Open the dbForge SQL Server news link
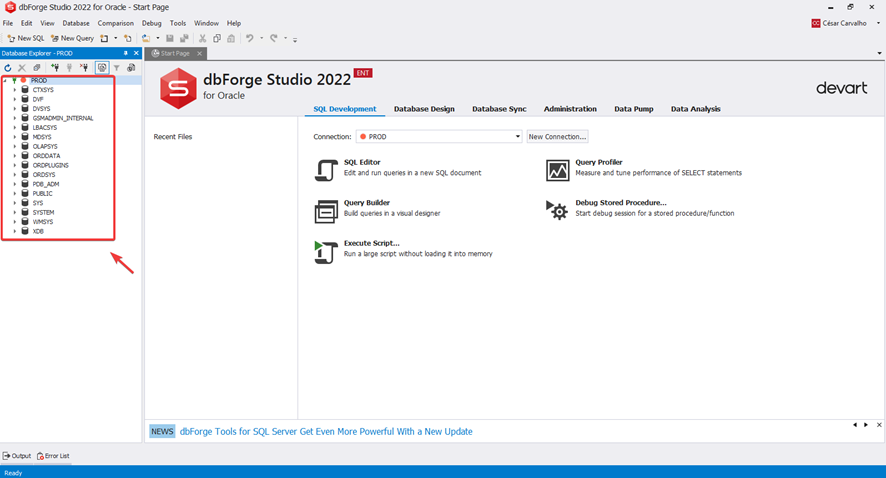The width and height of the screenshot is (886, 478). [x=326, y=432]
